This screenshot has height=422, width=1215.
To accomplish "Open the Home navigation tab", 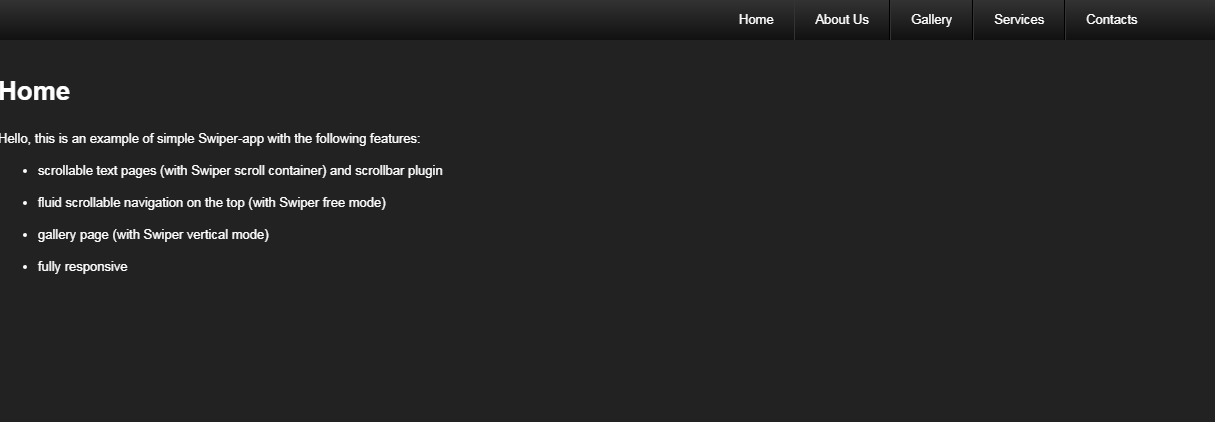I will pos(756,20).
